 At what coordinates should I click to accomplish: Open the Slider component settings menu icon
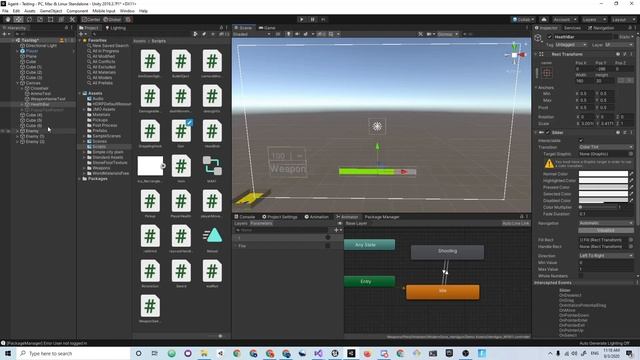tap(631, 132)
